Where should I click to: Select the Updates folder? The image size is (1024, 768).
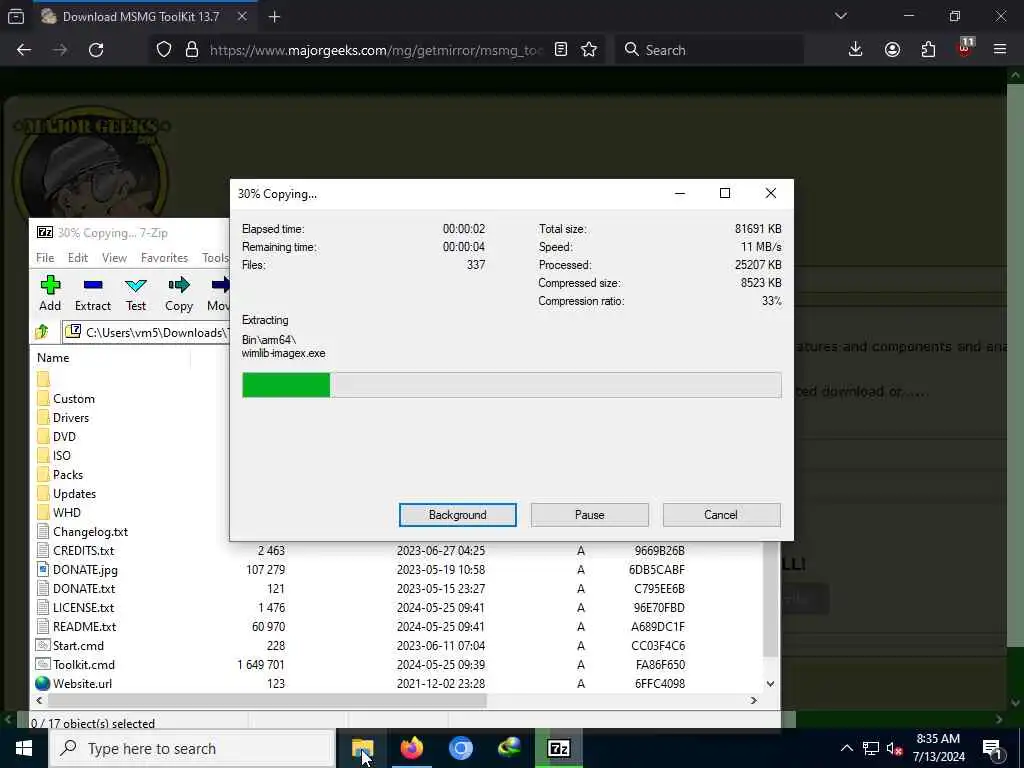pyautogui.click(x=74, y=494)
